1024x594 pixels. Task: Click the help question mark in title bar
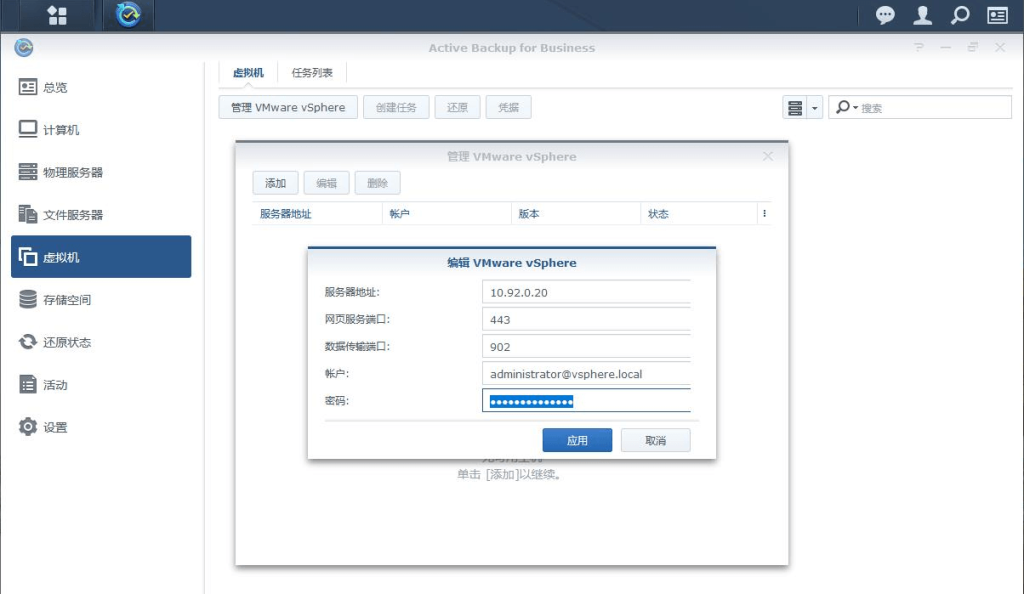pyautogui.click(x=919, y=47)
